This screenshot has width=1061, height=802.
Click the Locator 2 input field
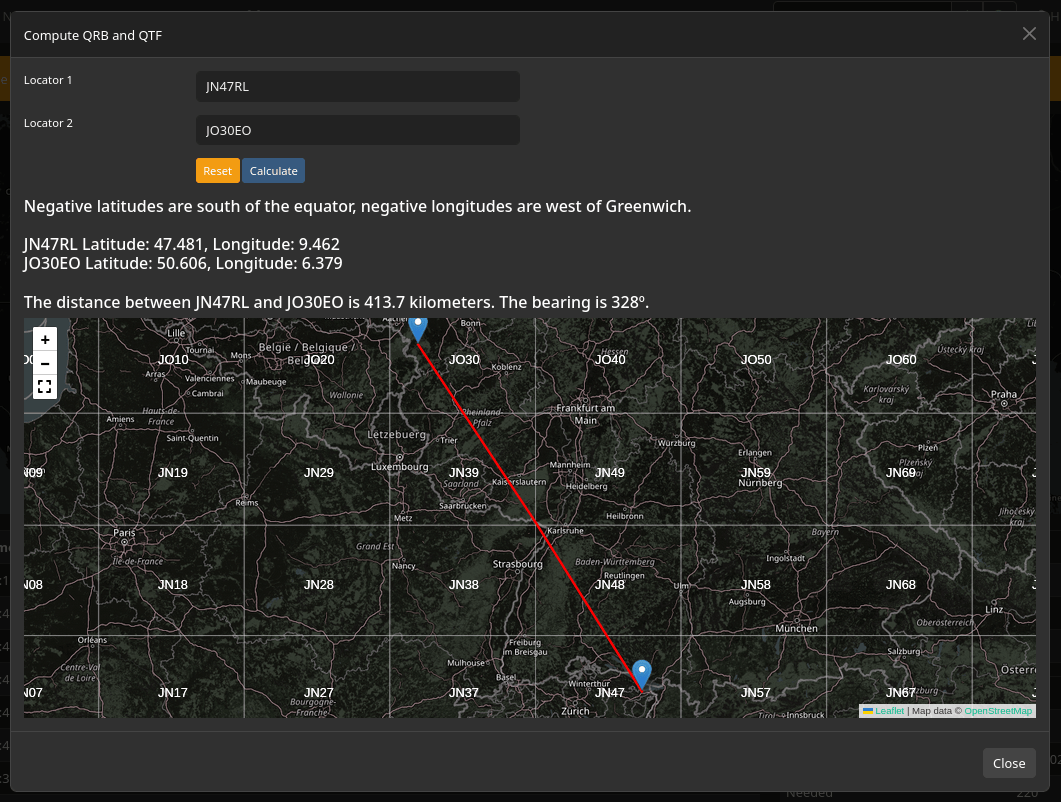pos(358,130)
